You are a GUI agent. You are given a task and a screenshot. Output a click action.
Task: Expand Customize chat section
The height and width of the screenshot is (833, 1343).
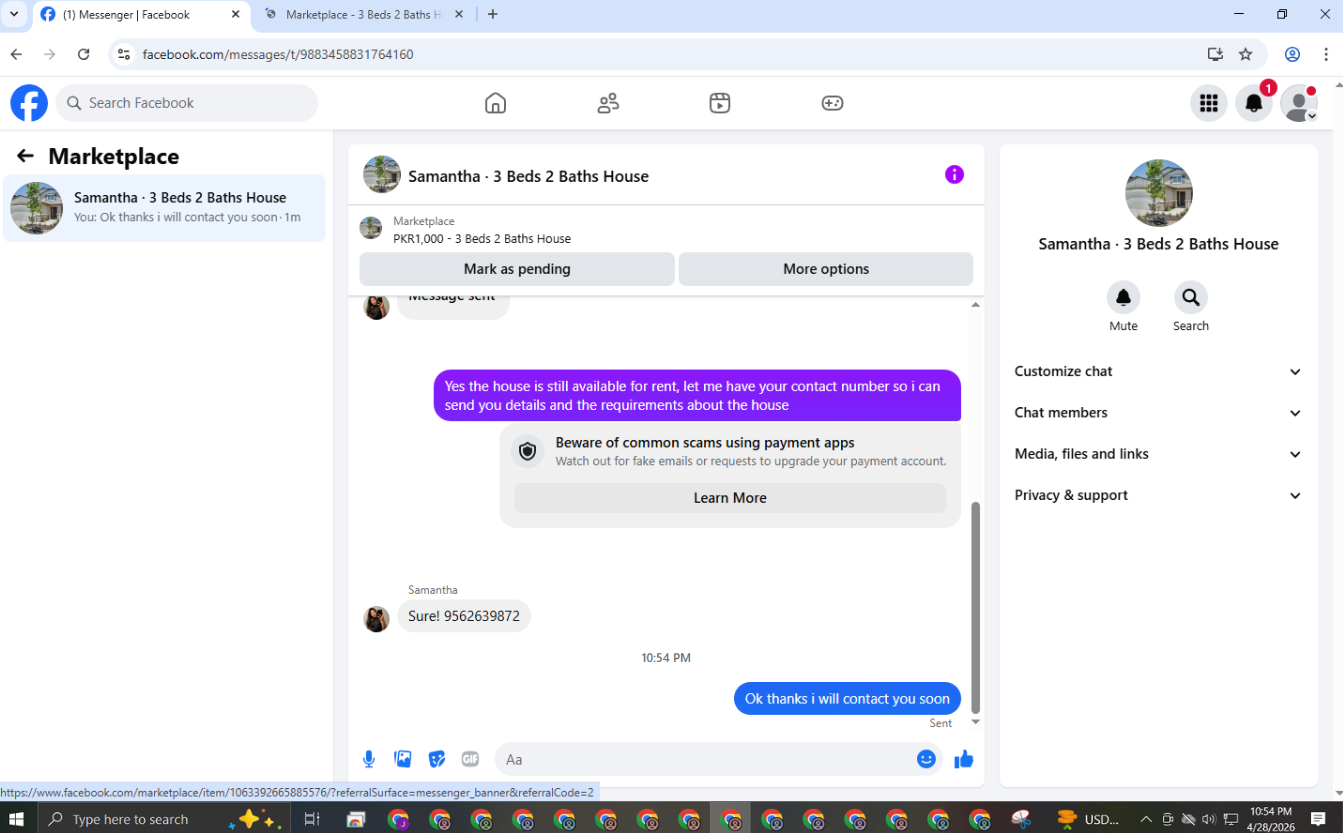[1158, 371]
